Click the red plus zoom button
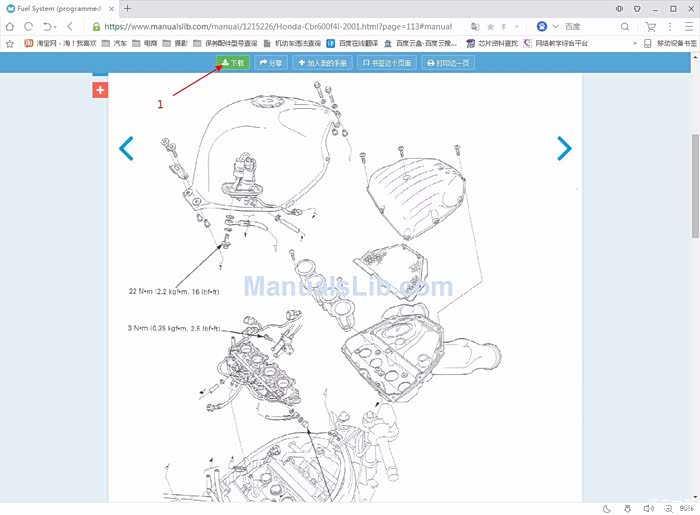Viewport: 700px width, 515px height. tap(100, 90)
